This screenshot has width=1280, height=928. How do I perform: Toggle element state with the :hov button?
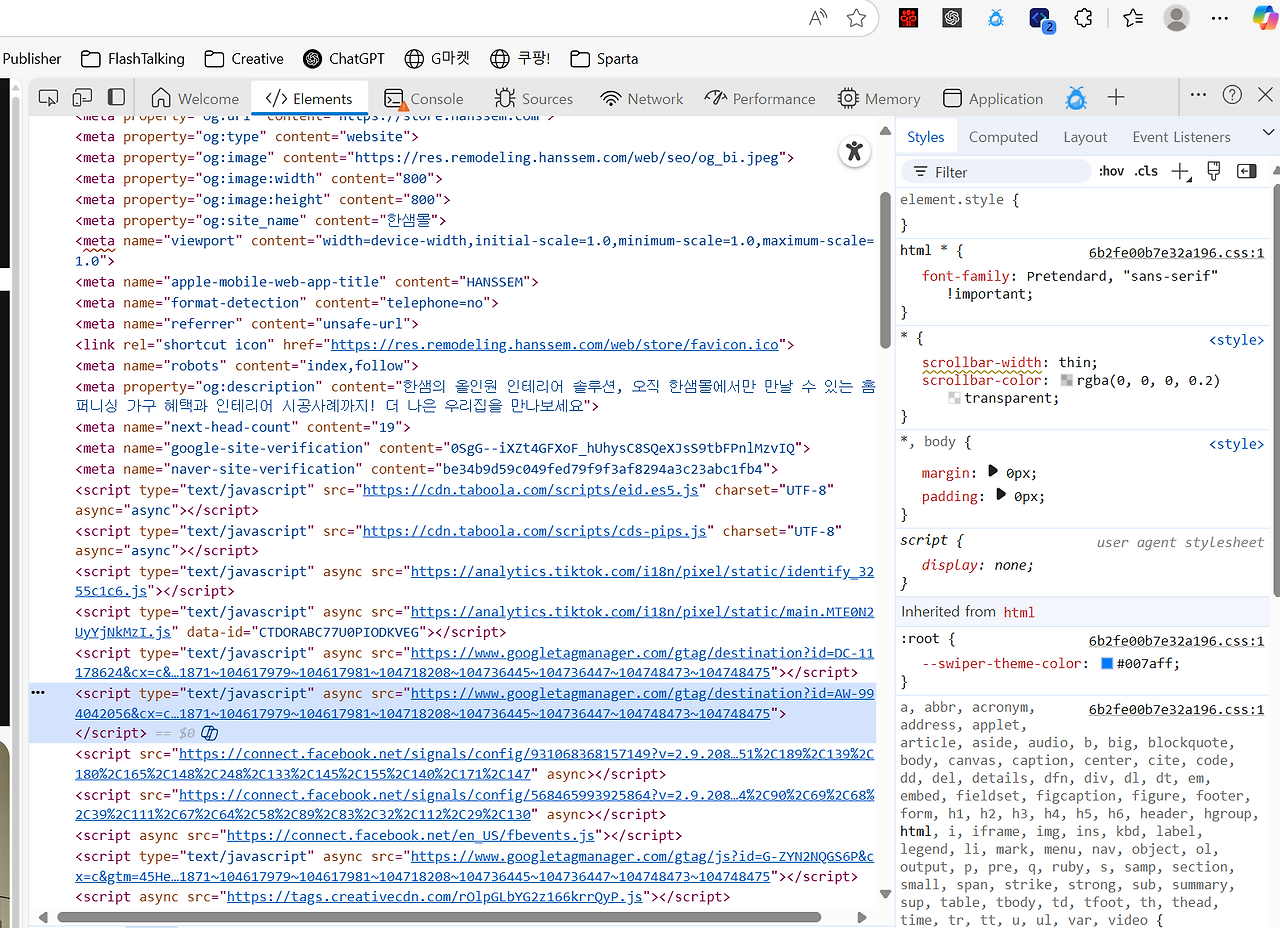click(1111, 171)
